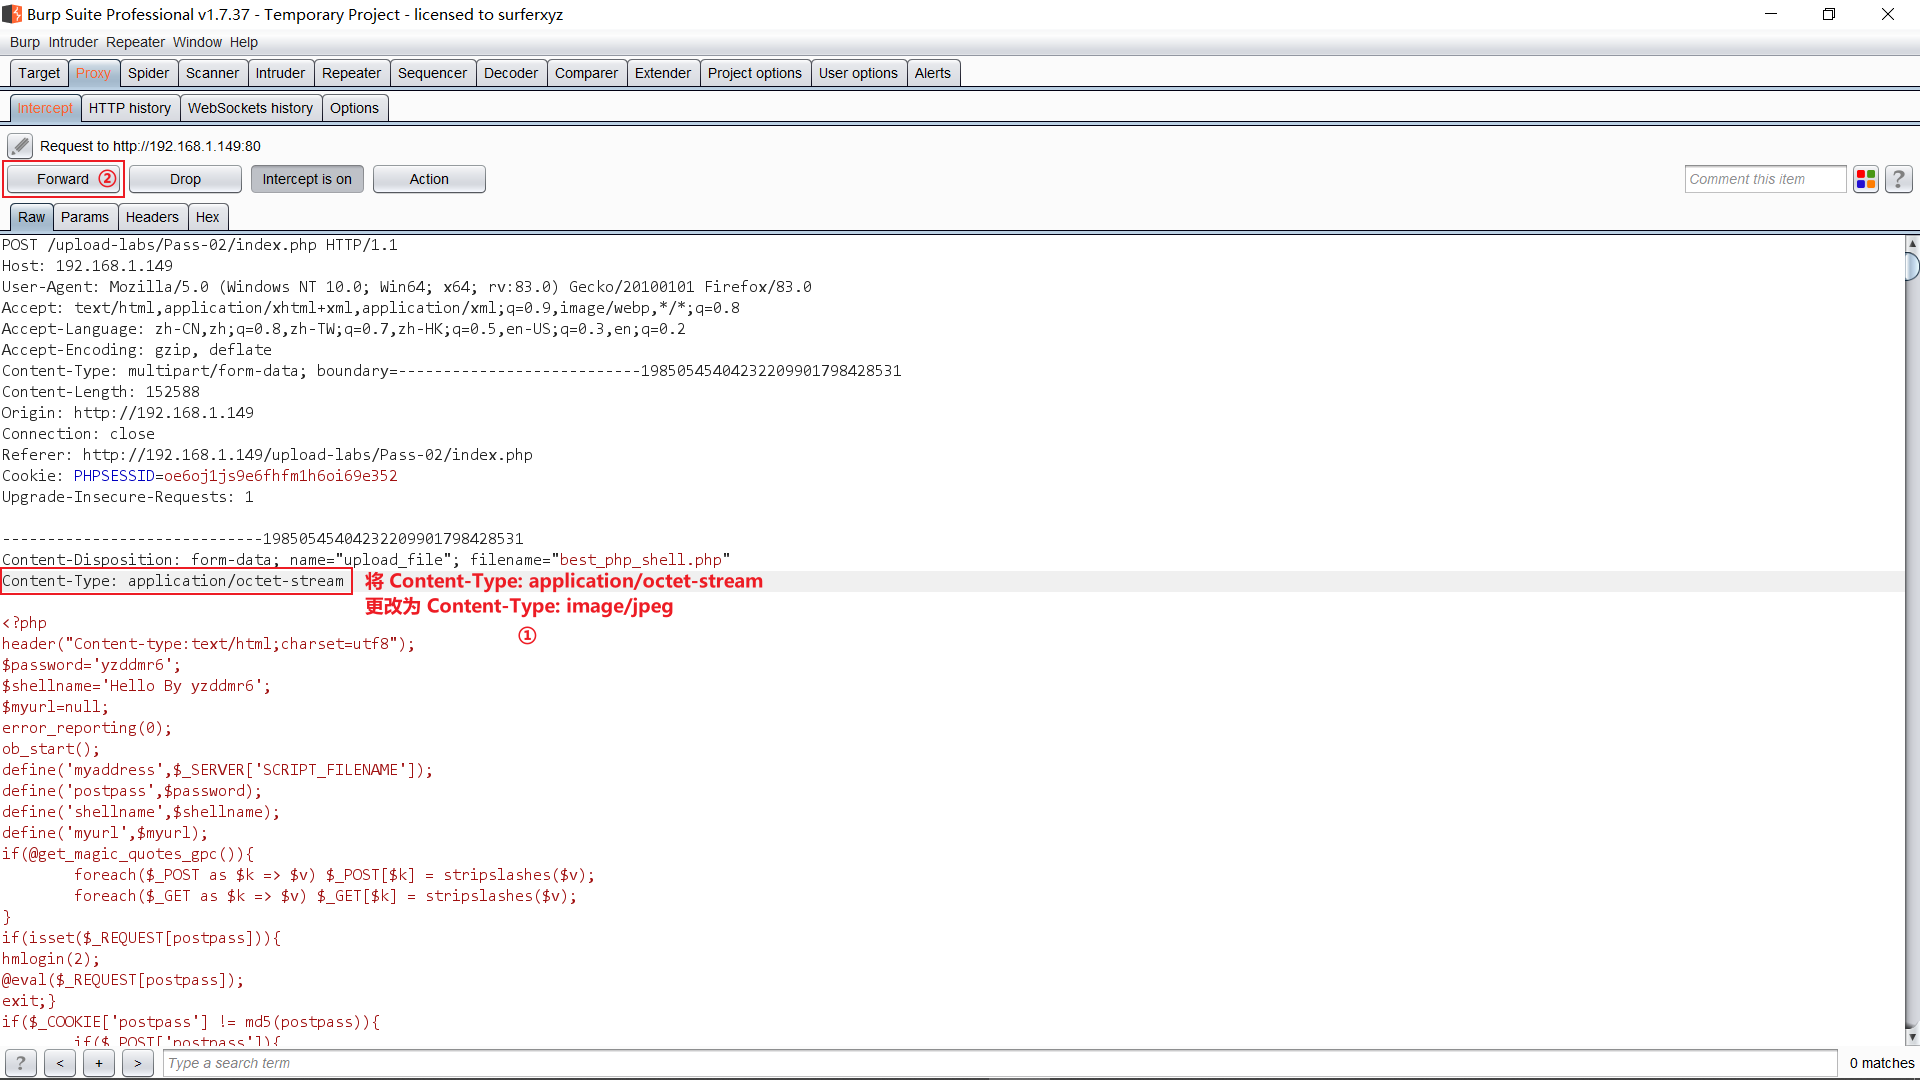Viewport: 1920px width, 1080px height.
Task: Open the Project options tab
Action: (755, 73)
